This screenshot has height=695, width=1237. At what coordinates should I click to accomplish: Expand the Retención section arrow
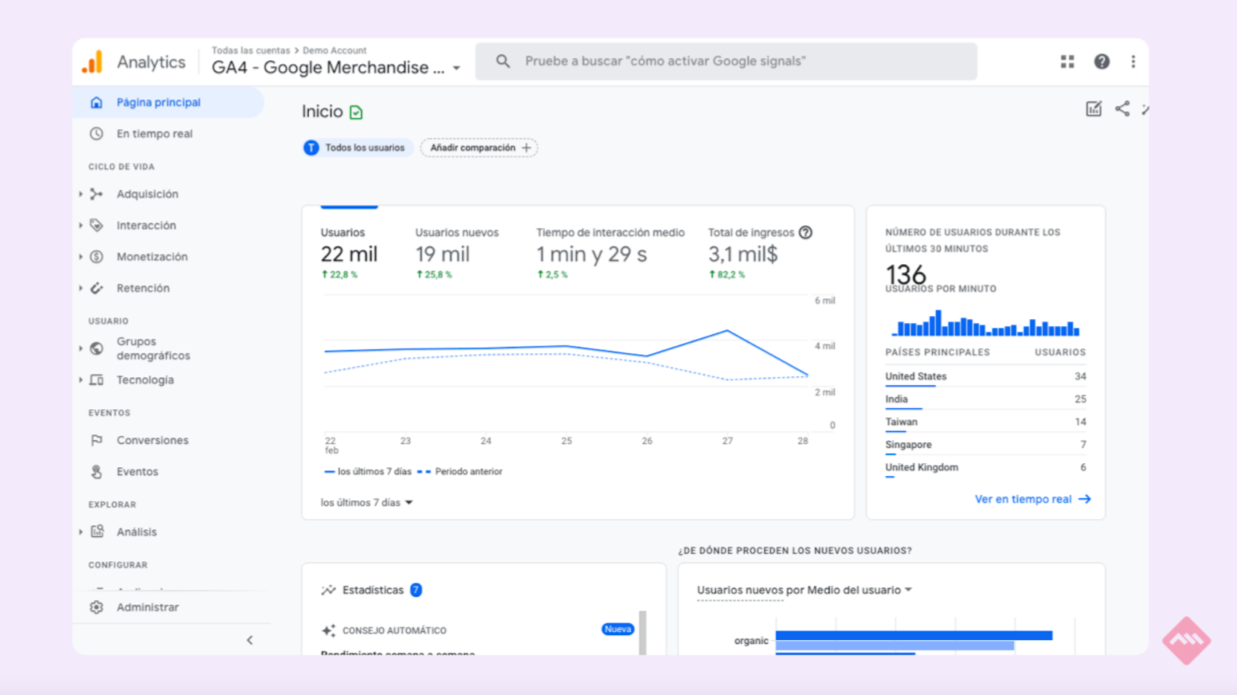tap(81, 288)
